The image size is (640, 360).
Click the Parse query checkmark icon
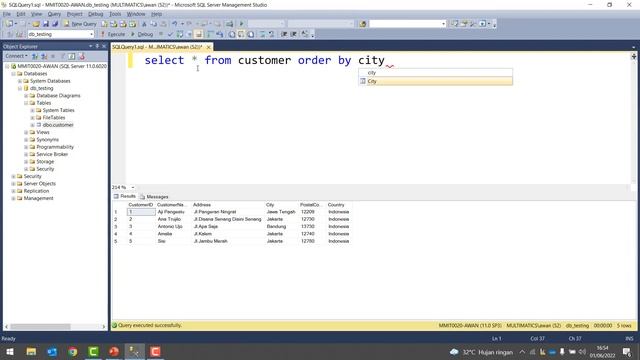pyautogui.click(x=170, y=34)
